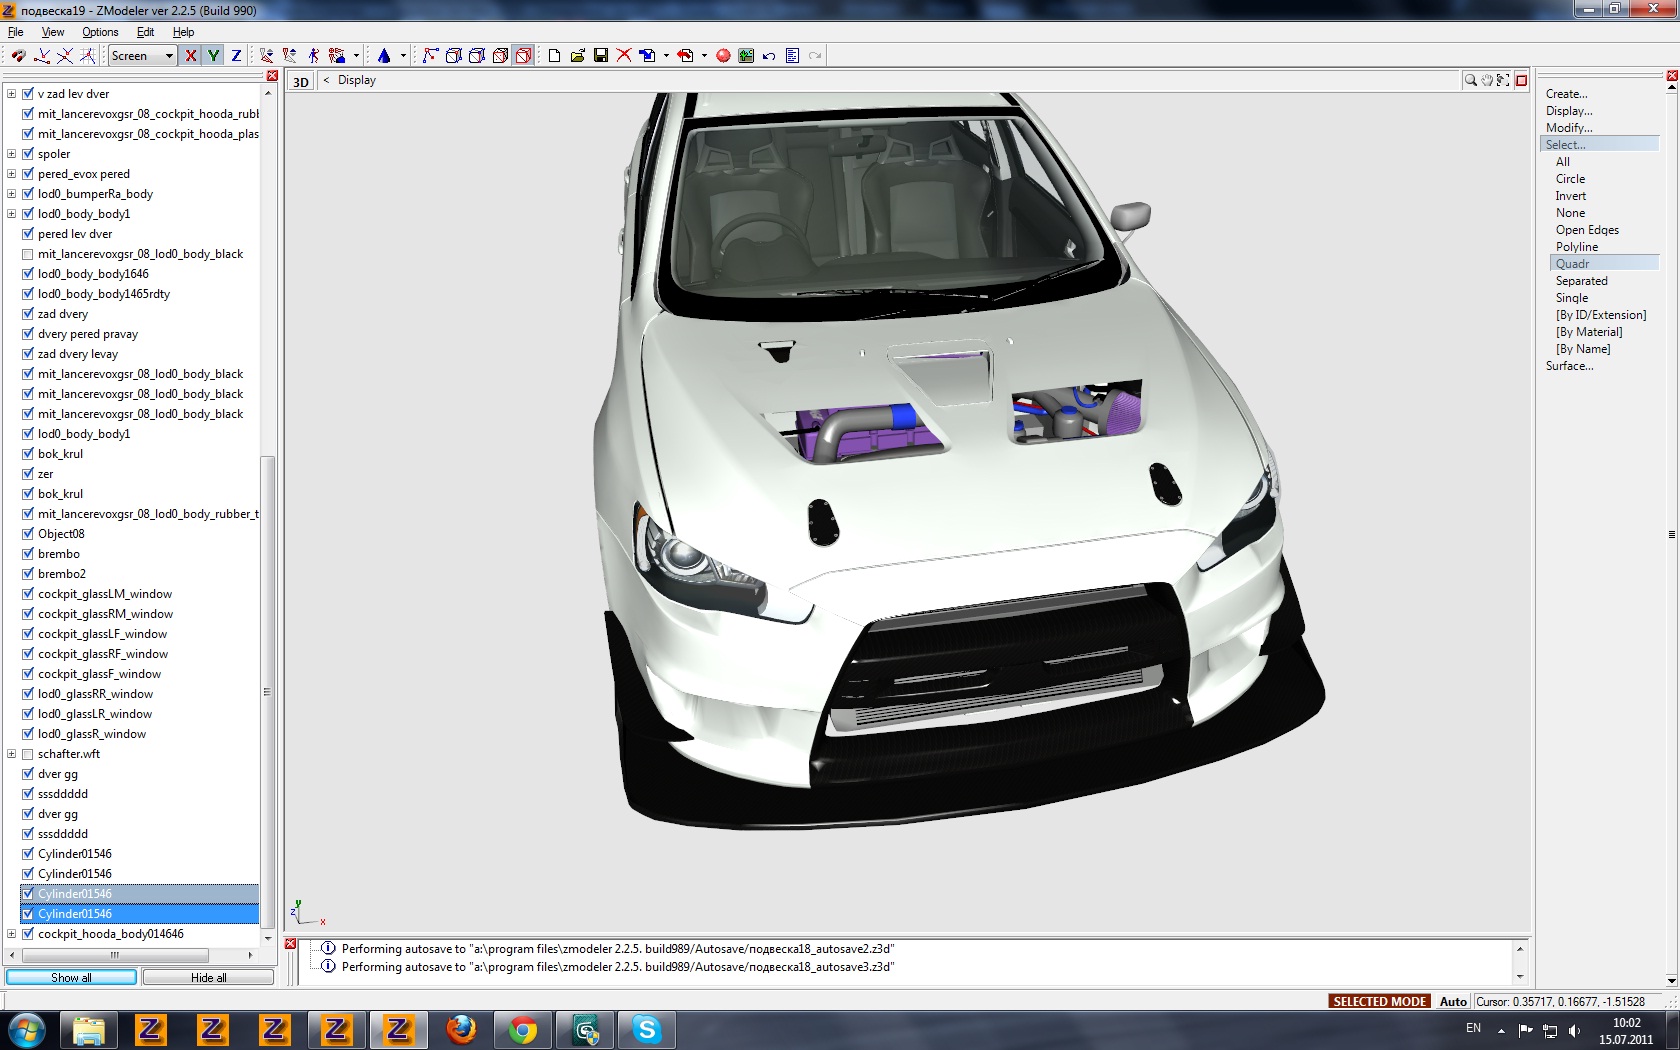Select the highlighted 'Cylinder01546' last row
Viewport: 1680px width, 1050px height.
tap(140, 914)
